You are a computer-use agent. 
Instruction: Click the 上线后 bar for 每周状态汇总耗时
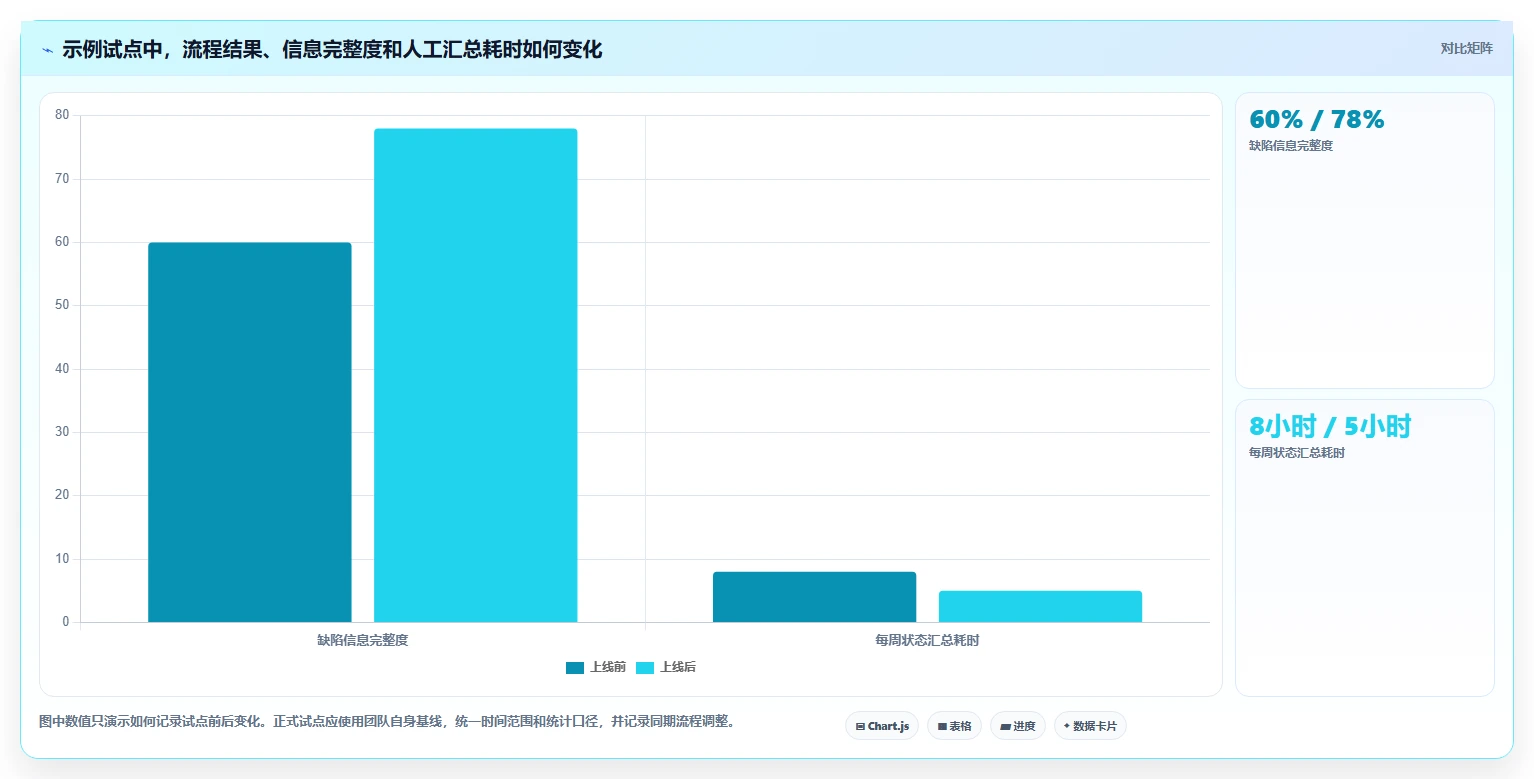1041,606
